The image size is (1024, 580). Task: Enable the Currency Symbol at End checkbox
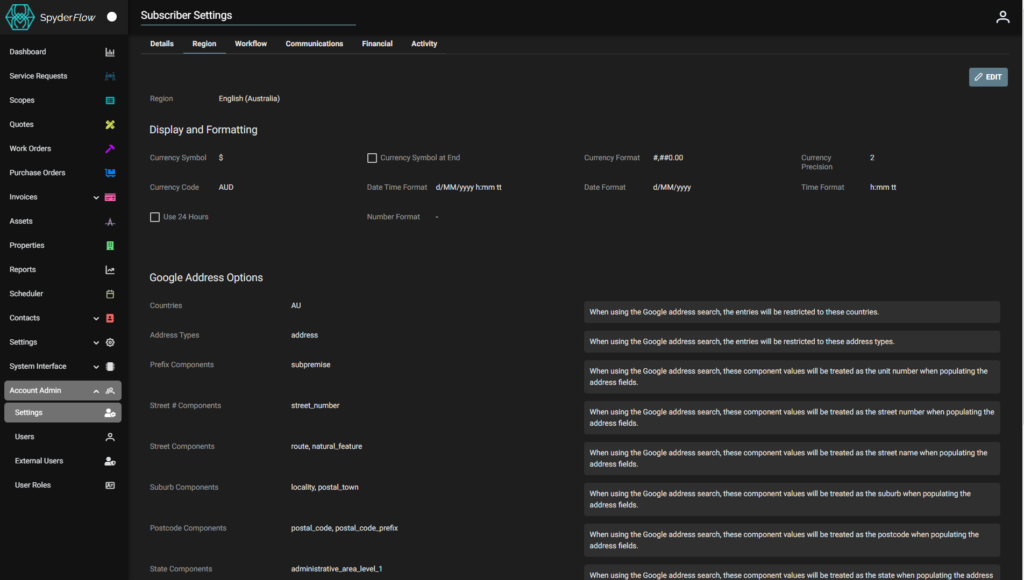[x=370, y=157]
